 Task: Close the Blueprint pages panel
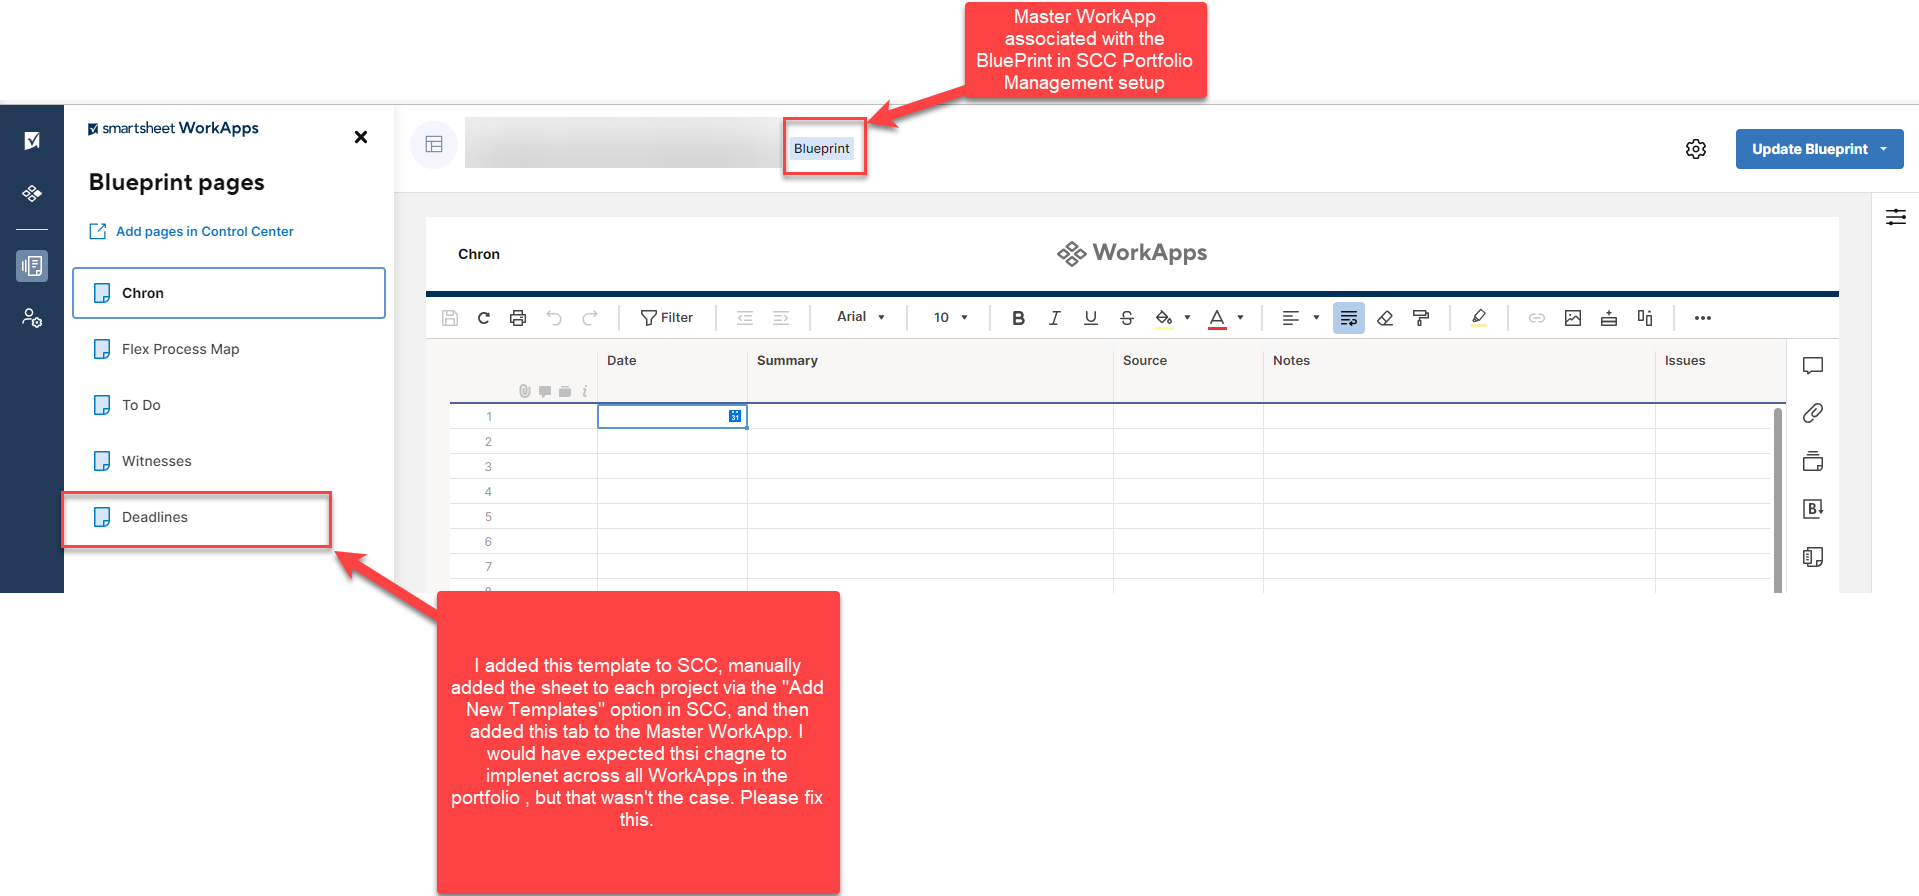click(x=361, y=137)
